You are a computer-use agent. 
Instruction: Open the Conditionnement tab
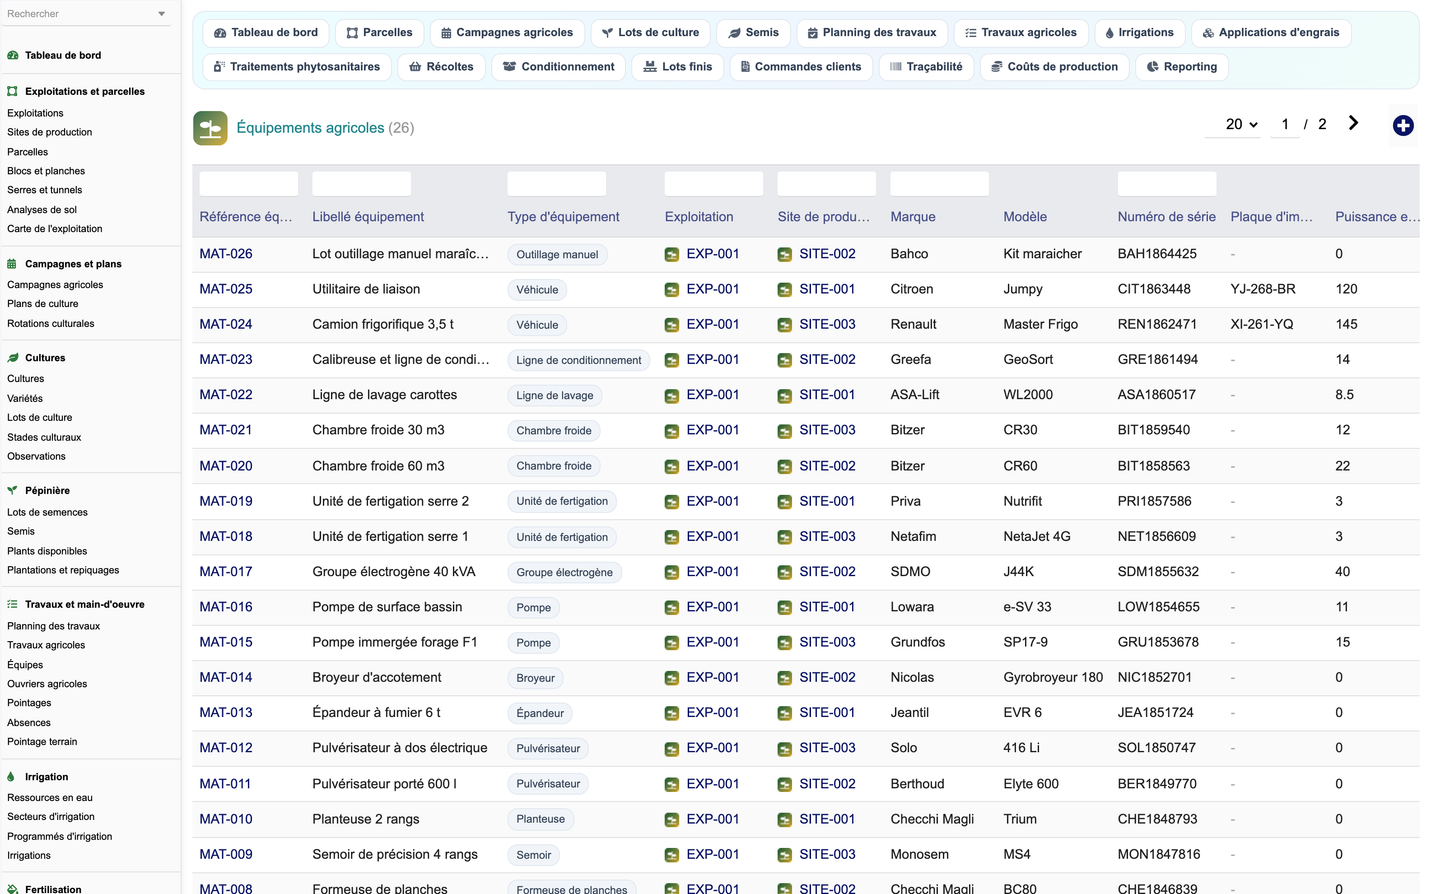pyautogui.click(x=558, y=67)
